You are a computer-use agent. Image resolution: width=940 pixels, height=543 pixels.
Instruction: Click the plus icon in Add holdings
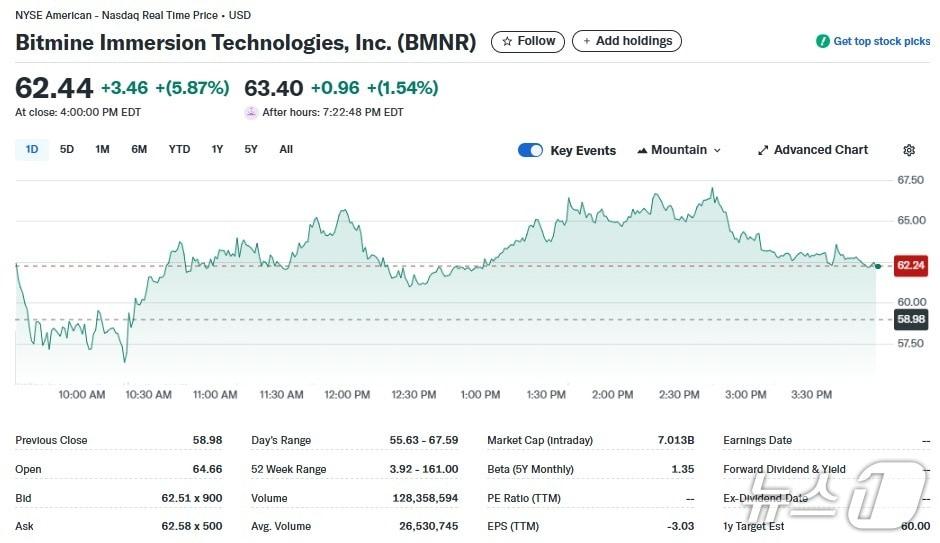(x=587, y=41)
